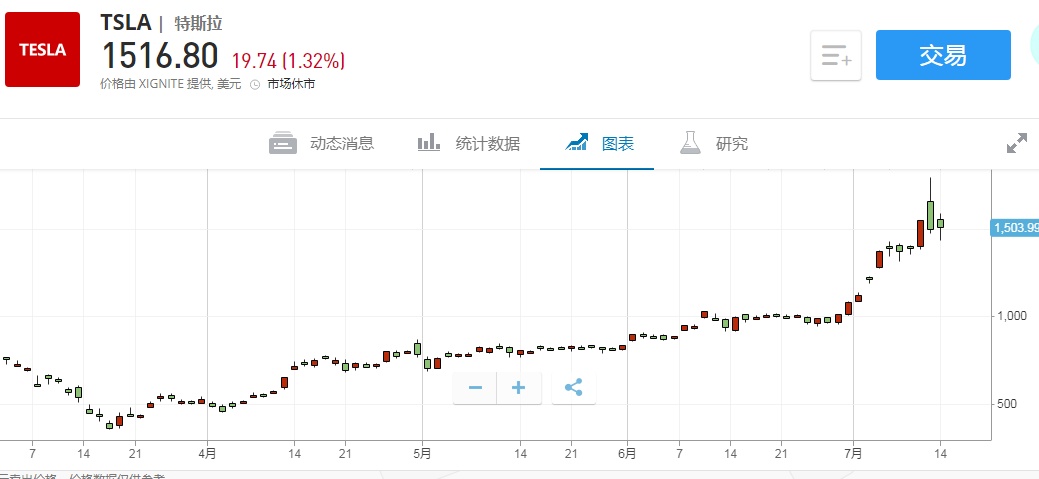Click the 5月 label on the time axis
The width and height of the screenshot is (1039, 479).
pos(422,454)
